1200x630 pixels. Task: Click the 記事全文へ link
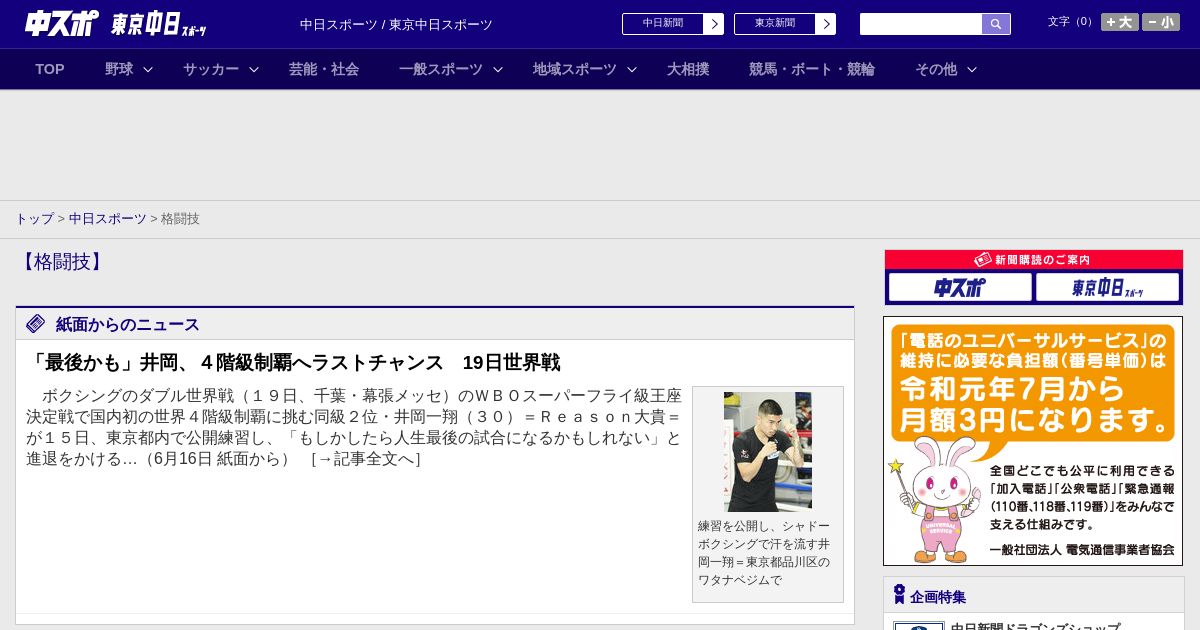coord(366,459)
